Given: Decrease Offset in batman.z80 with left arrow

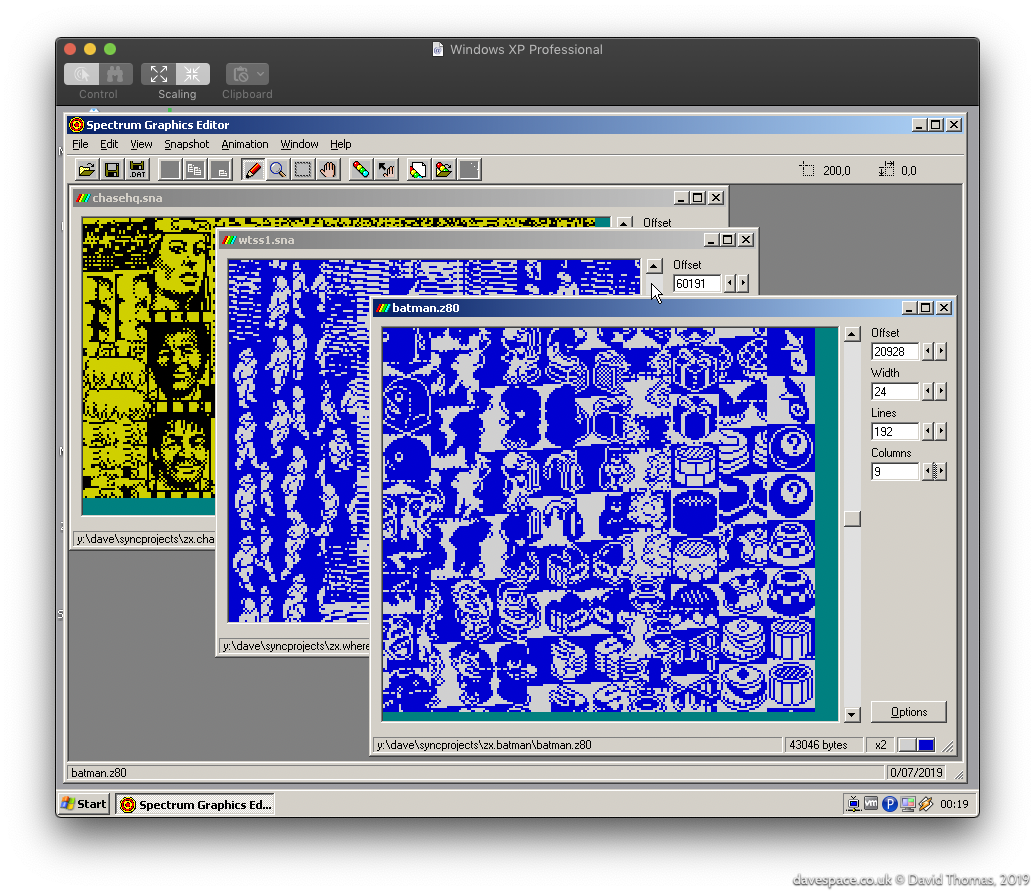Looking at the screenshot, I should [927, 352].
